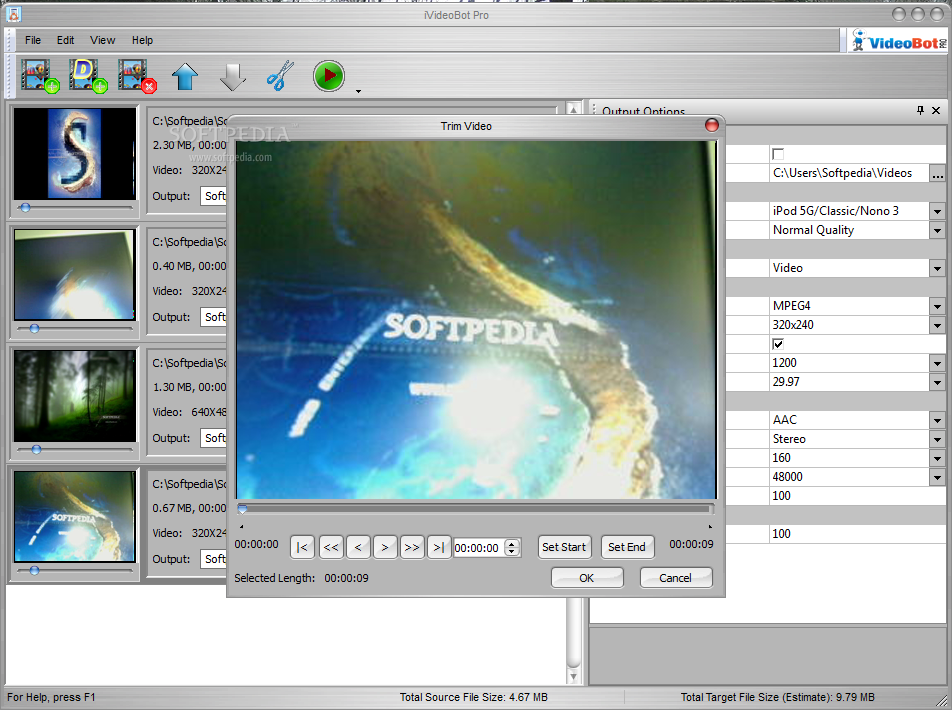The height and width of the screenshot is (710, 952).
Task: Step back one frame with < button
Action: [358, 547]
